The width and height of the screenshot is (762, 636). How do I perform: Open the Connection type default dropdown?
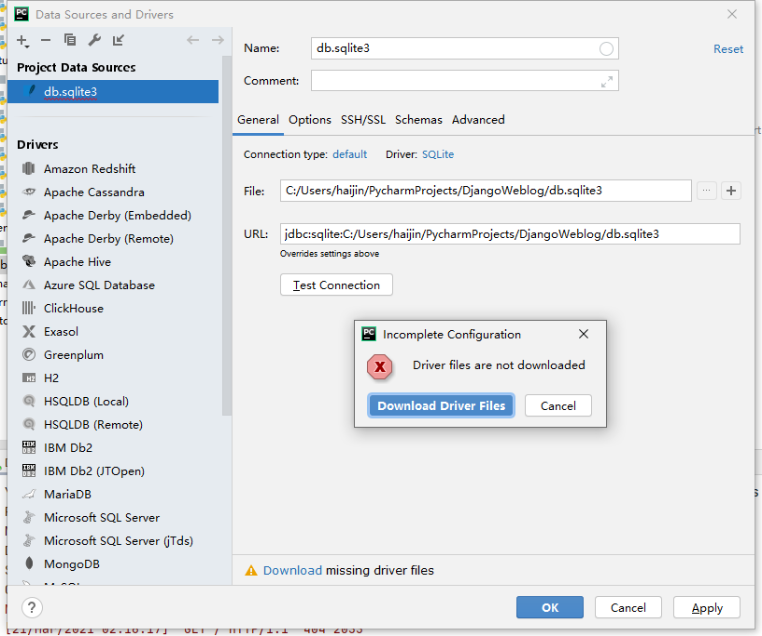(350, 154)
